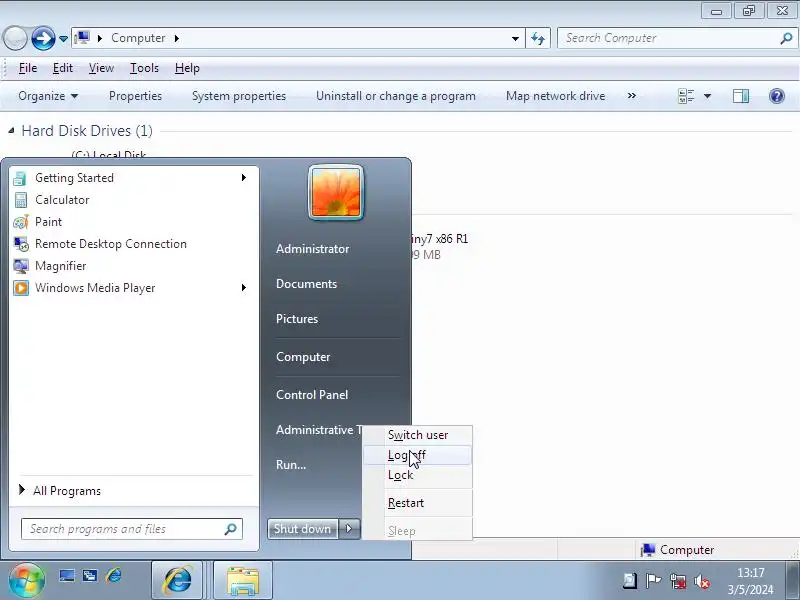800x600 pixels.
Task: Click the Search Computer field
Action: [678, 38]
